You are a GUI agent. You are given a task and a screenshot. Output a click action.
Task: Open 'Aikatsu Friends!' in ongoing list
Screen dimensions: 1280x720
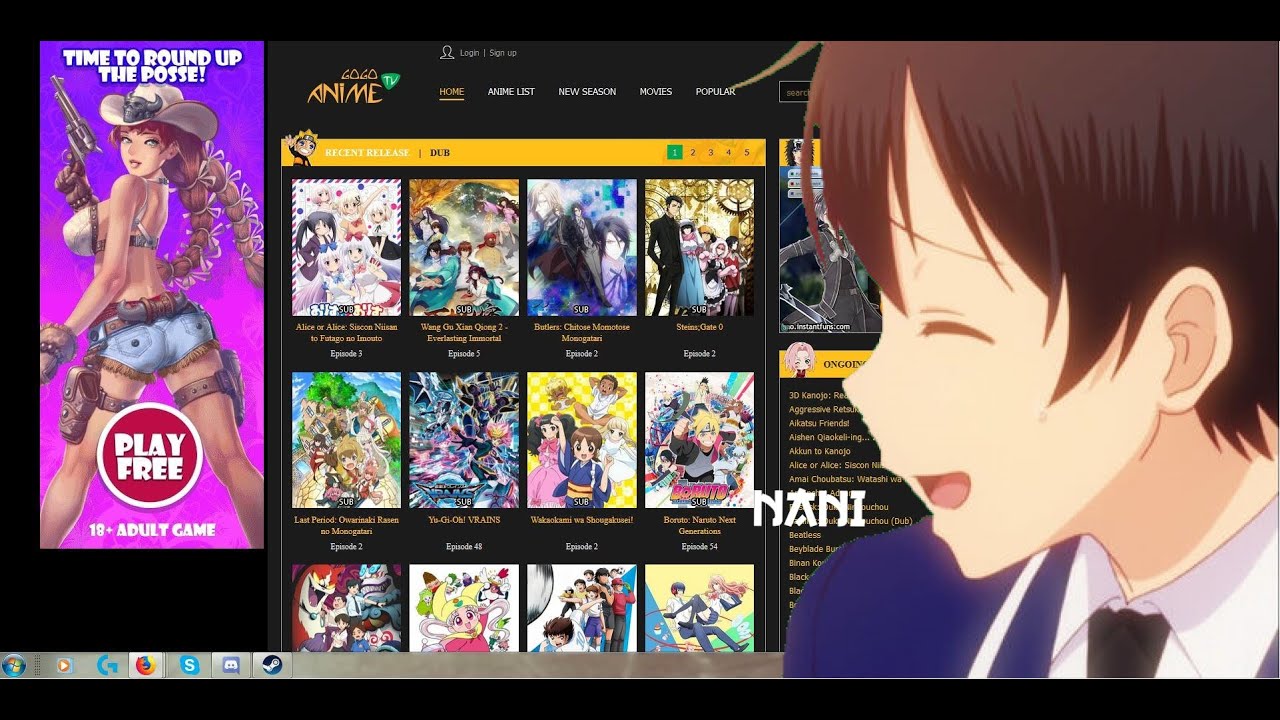(x=818, y=424)
